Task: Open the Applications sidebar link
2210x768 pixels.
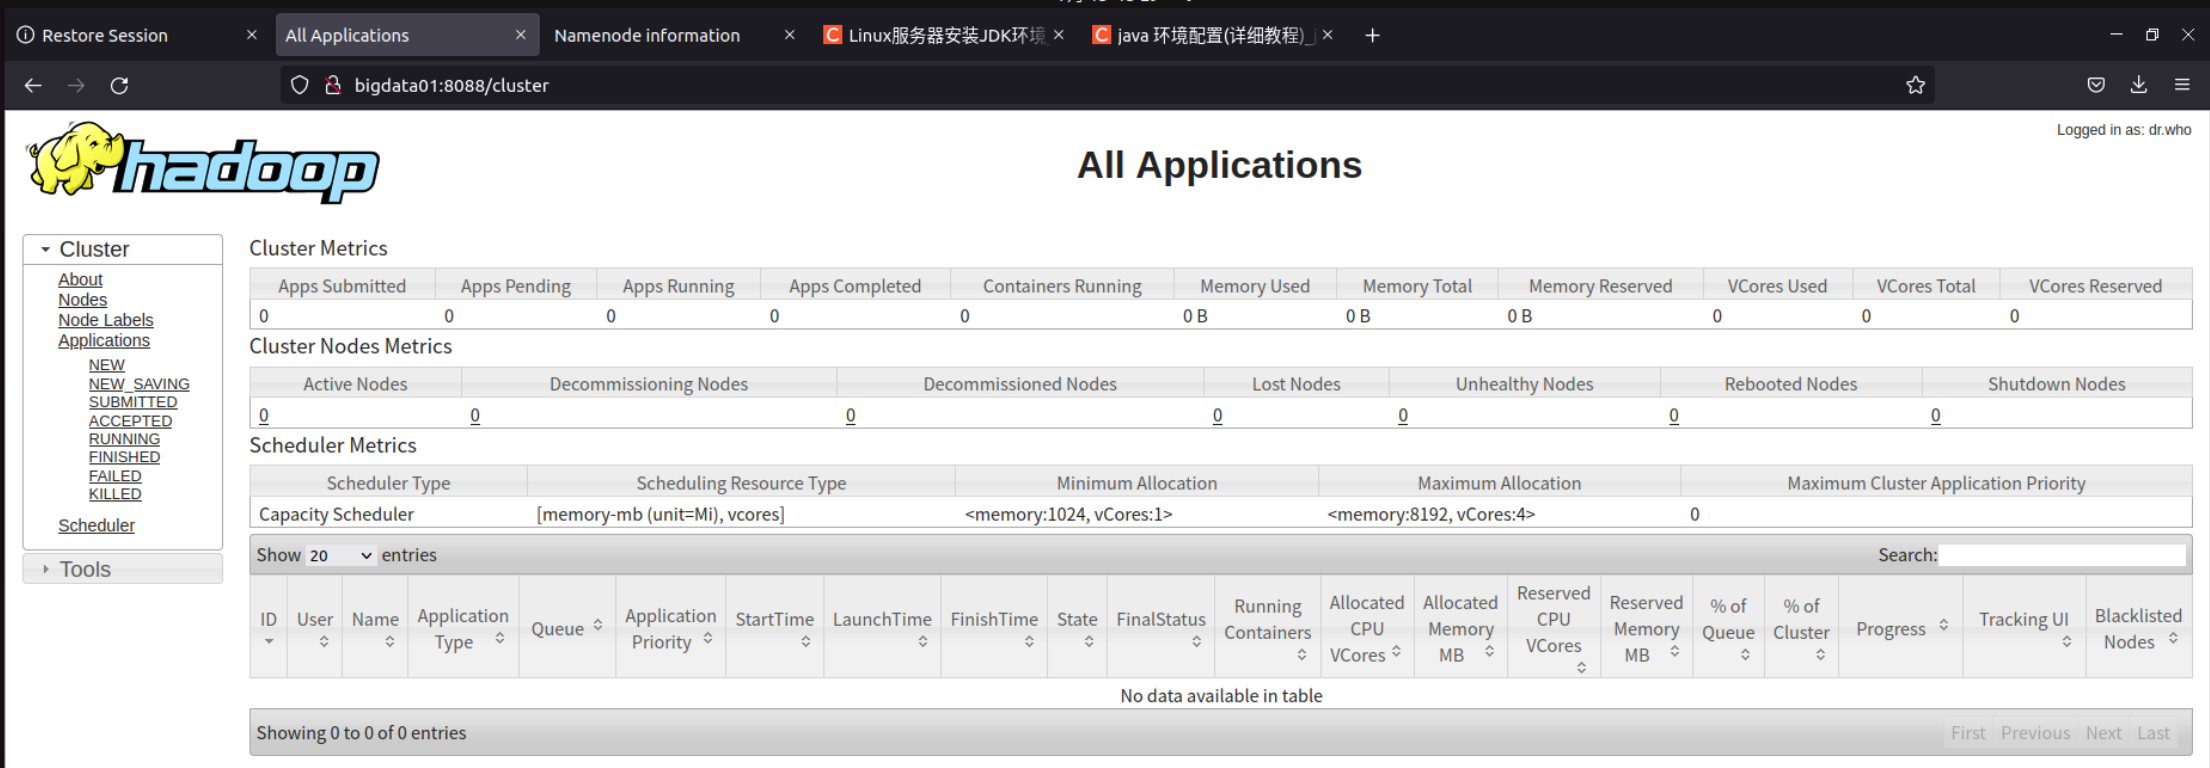Action: tap(104, 340)
